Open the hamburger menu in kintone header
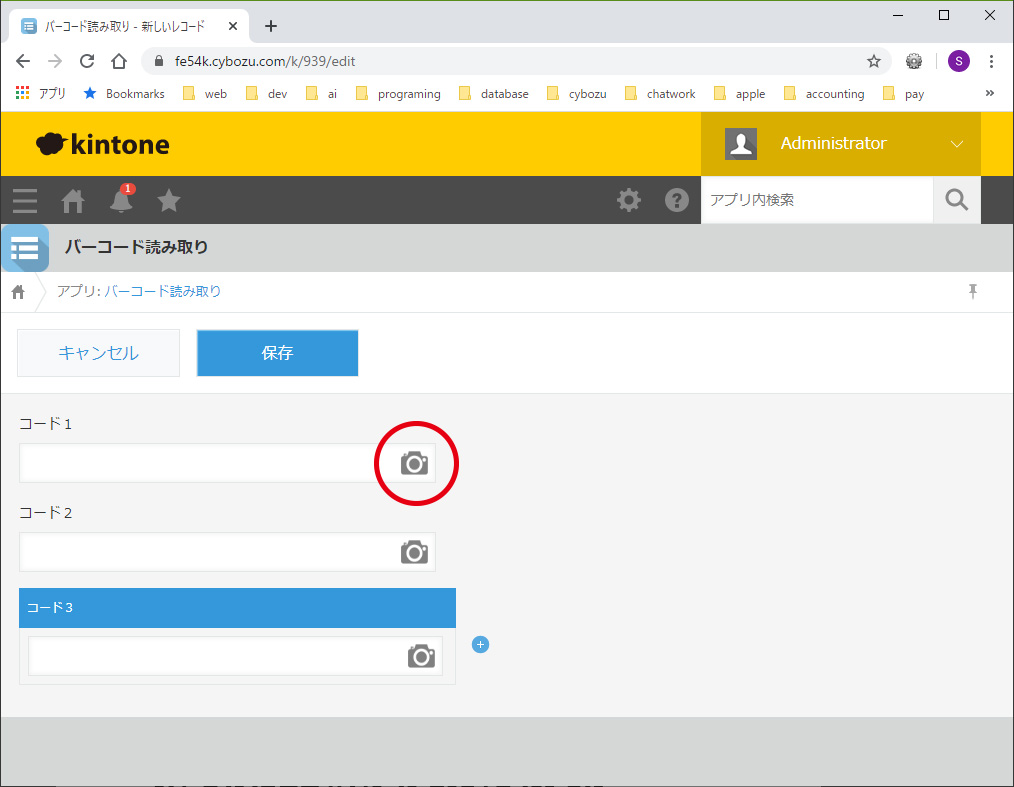 [25, 201]
